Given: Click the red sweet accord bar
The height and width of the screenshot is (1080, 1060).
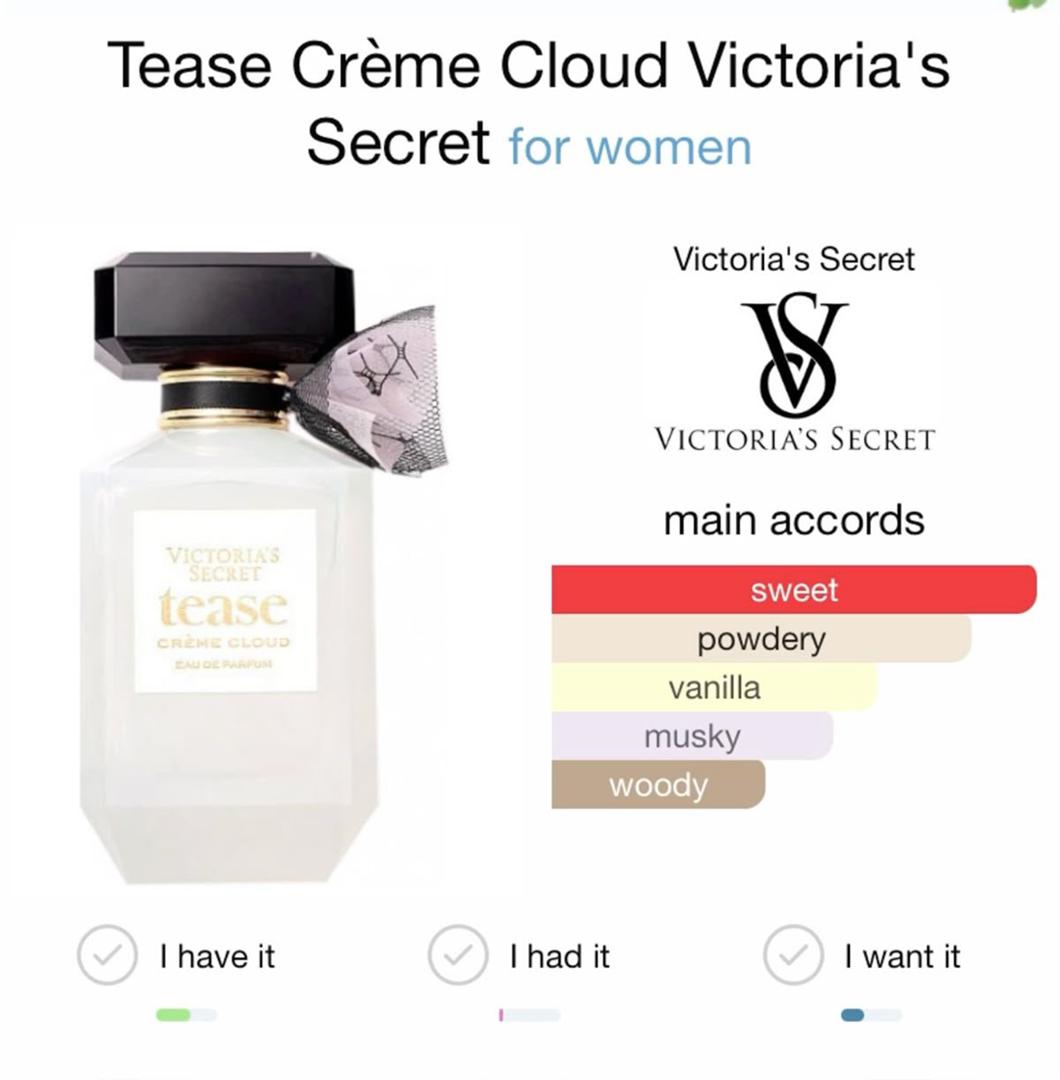Looking at the screenshot, I should tap(793, 590).
